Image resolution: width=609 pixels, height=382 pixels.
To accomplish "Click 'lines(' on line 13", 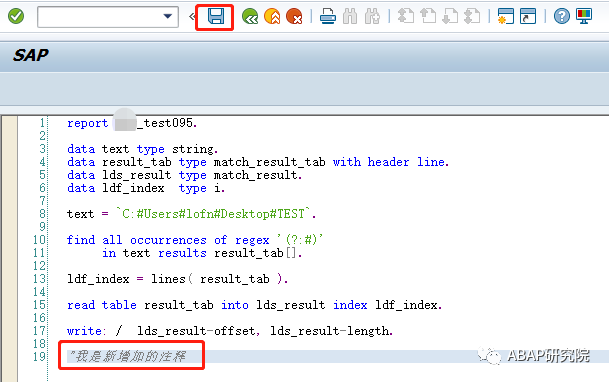I will click(x=172, y=279).
